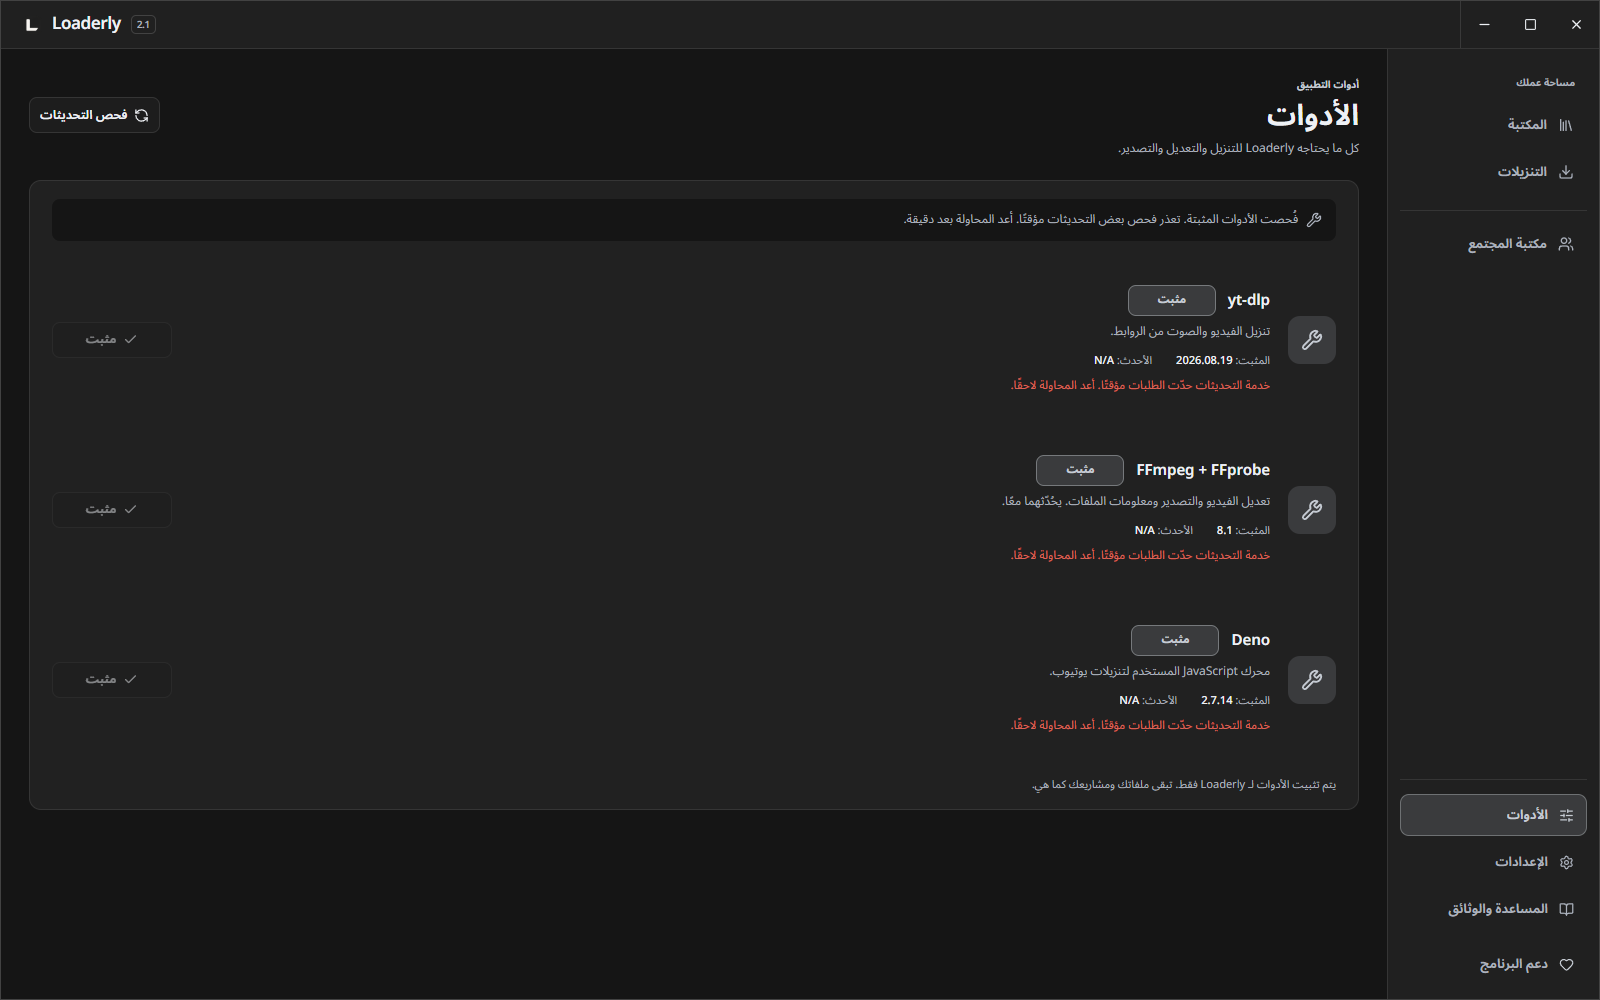Image resolution: width=1600 pixels, height=1000 pixels.
Task: Select الأدوات (Tools) sidebar item
Action: point(1493,815)
